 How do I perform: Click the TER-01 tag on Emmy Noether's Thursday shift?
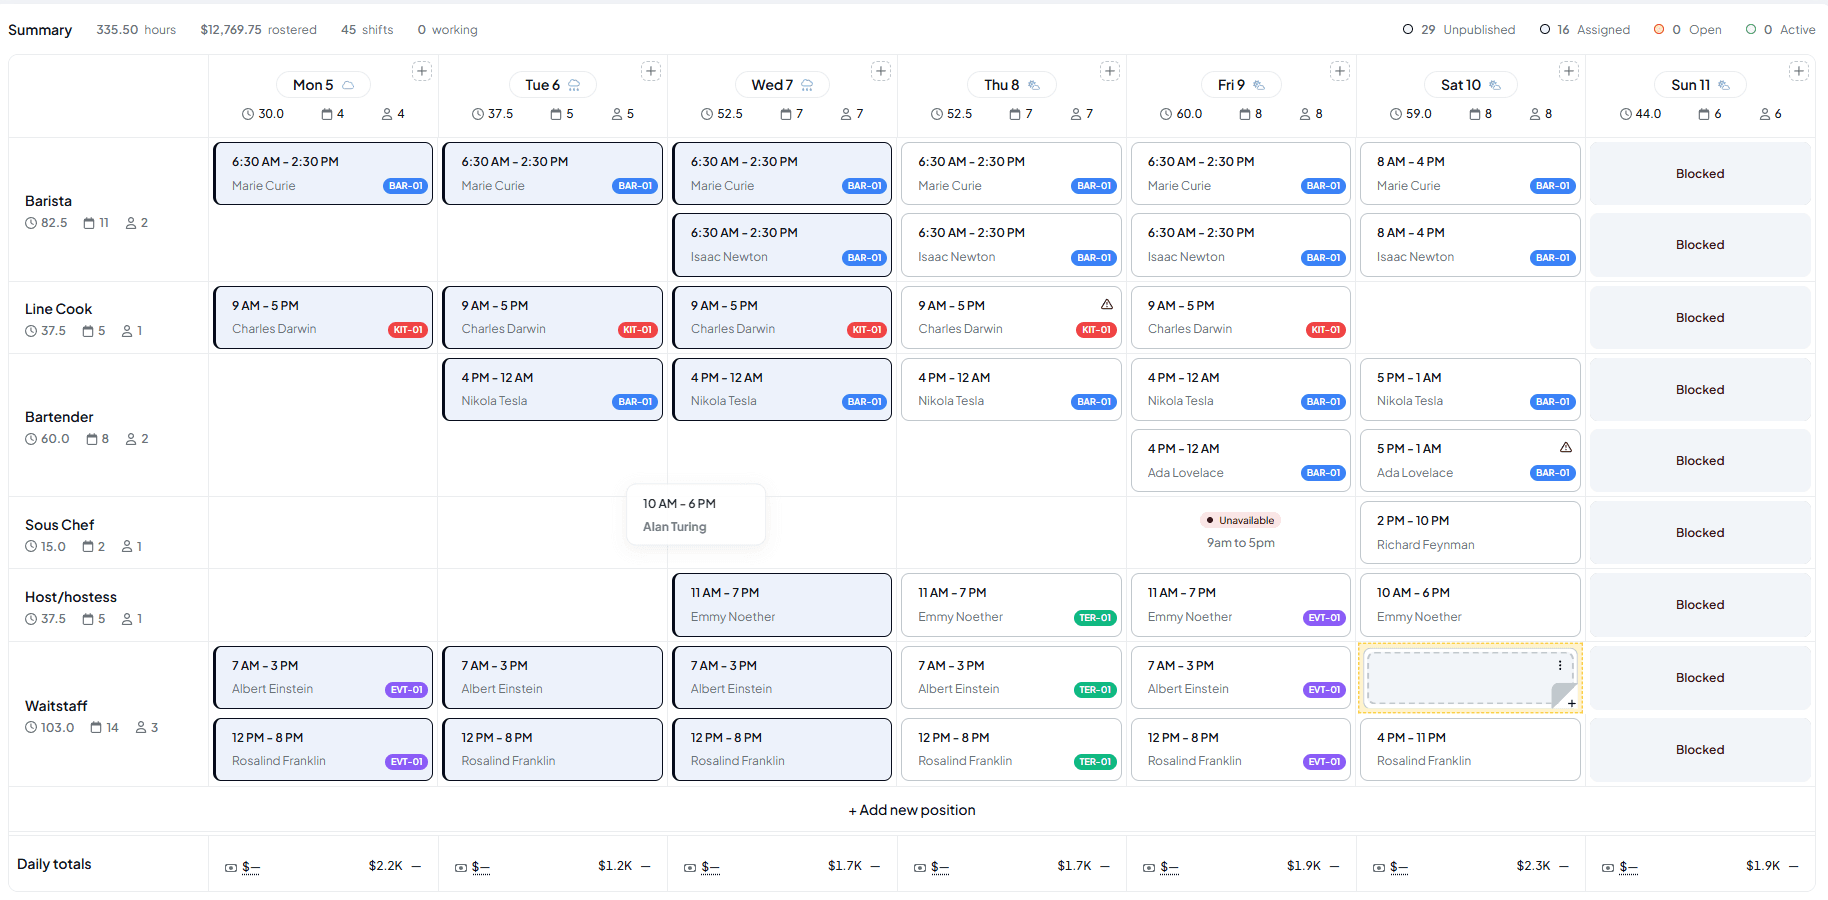[x=1095, y=618]
